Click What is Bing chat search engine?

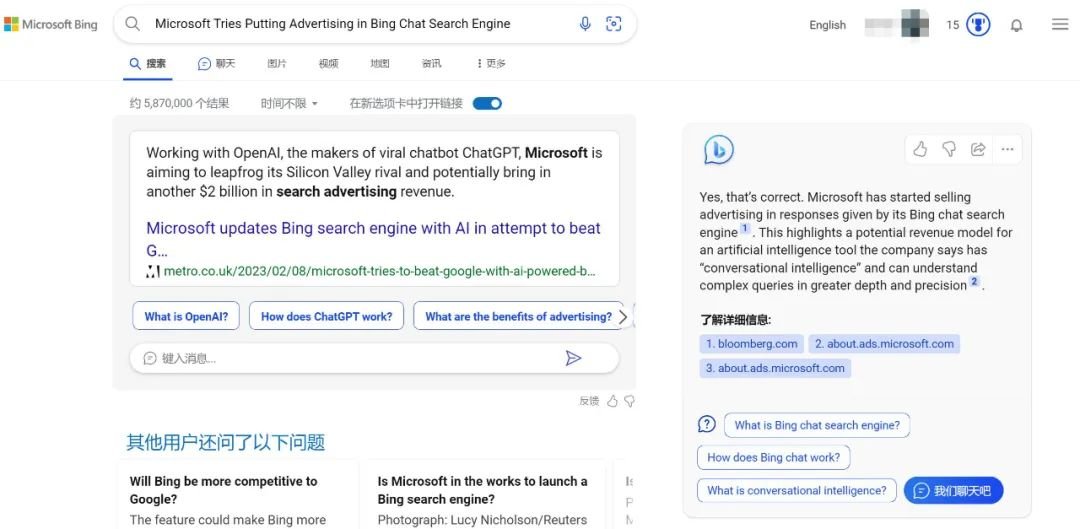click(x=817, y=425)
